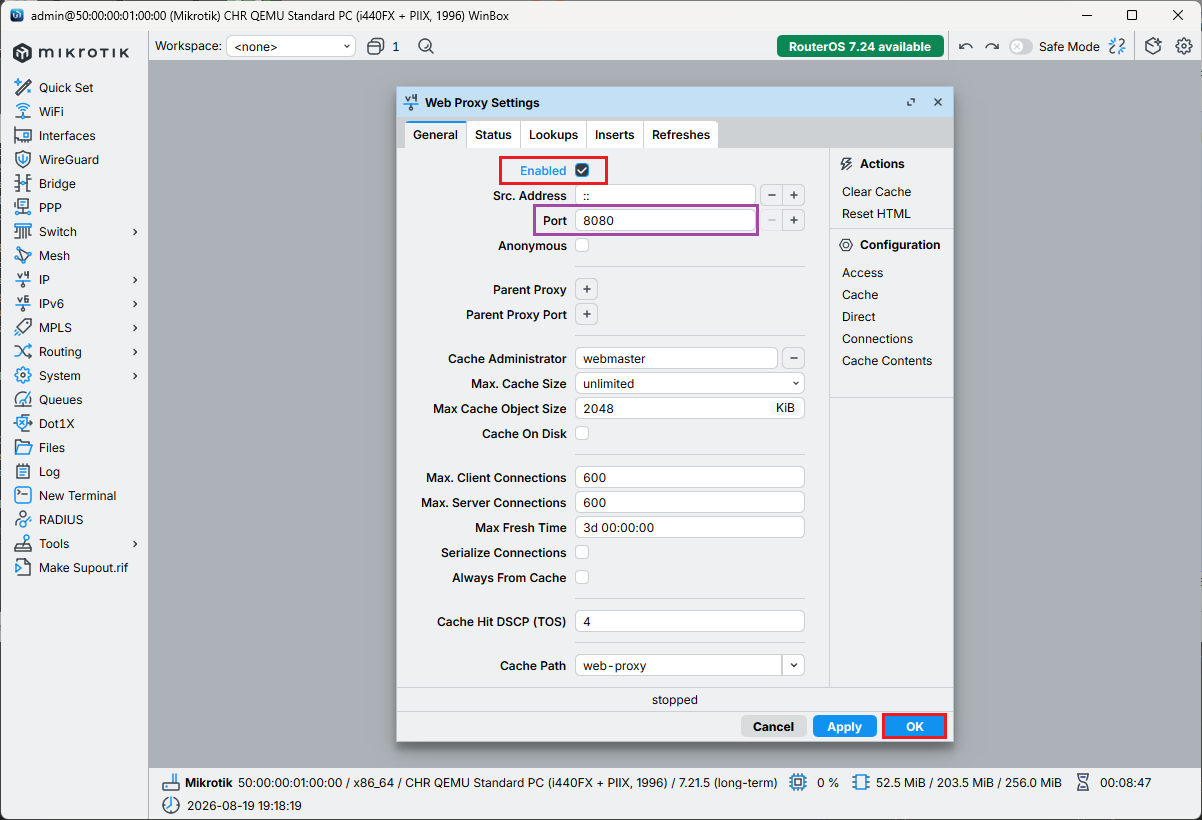Click the uptime hourglass icon in status bar
Screen dimensions: 1202x820
click(x=1082, y=782)
